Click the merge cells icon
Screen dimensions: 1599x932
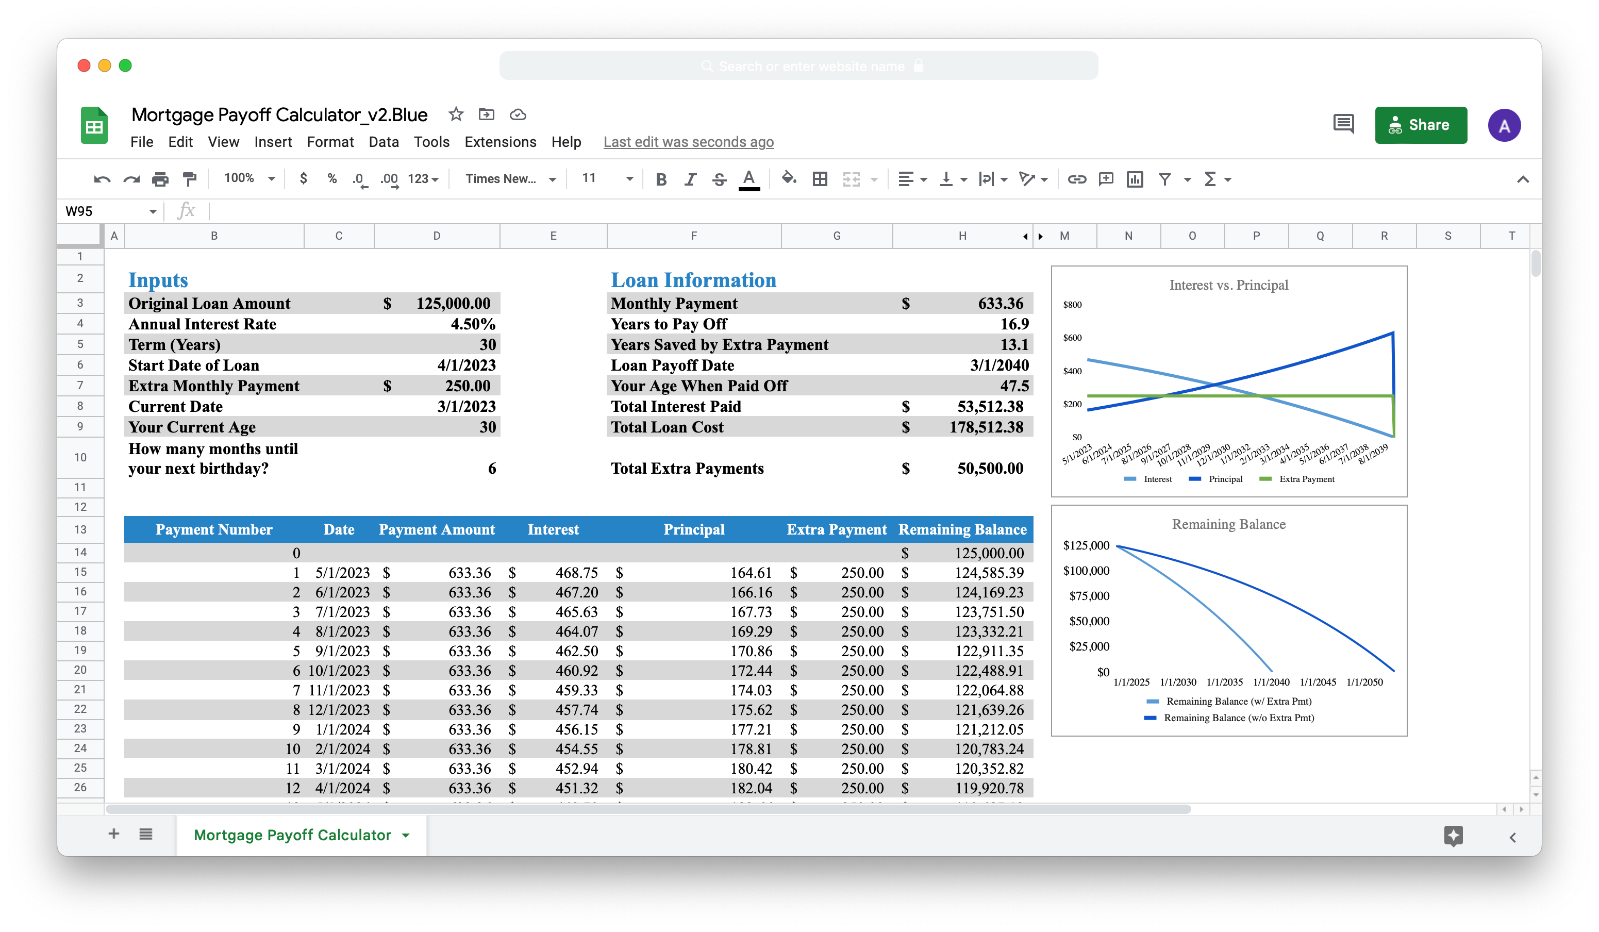click(851, 179)
